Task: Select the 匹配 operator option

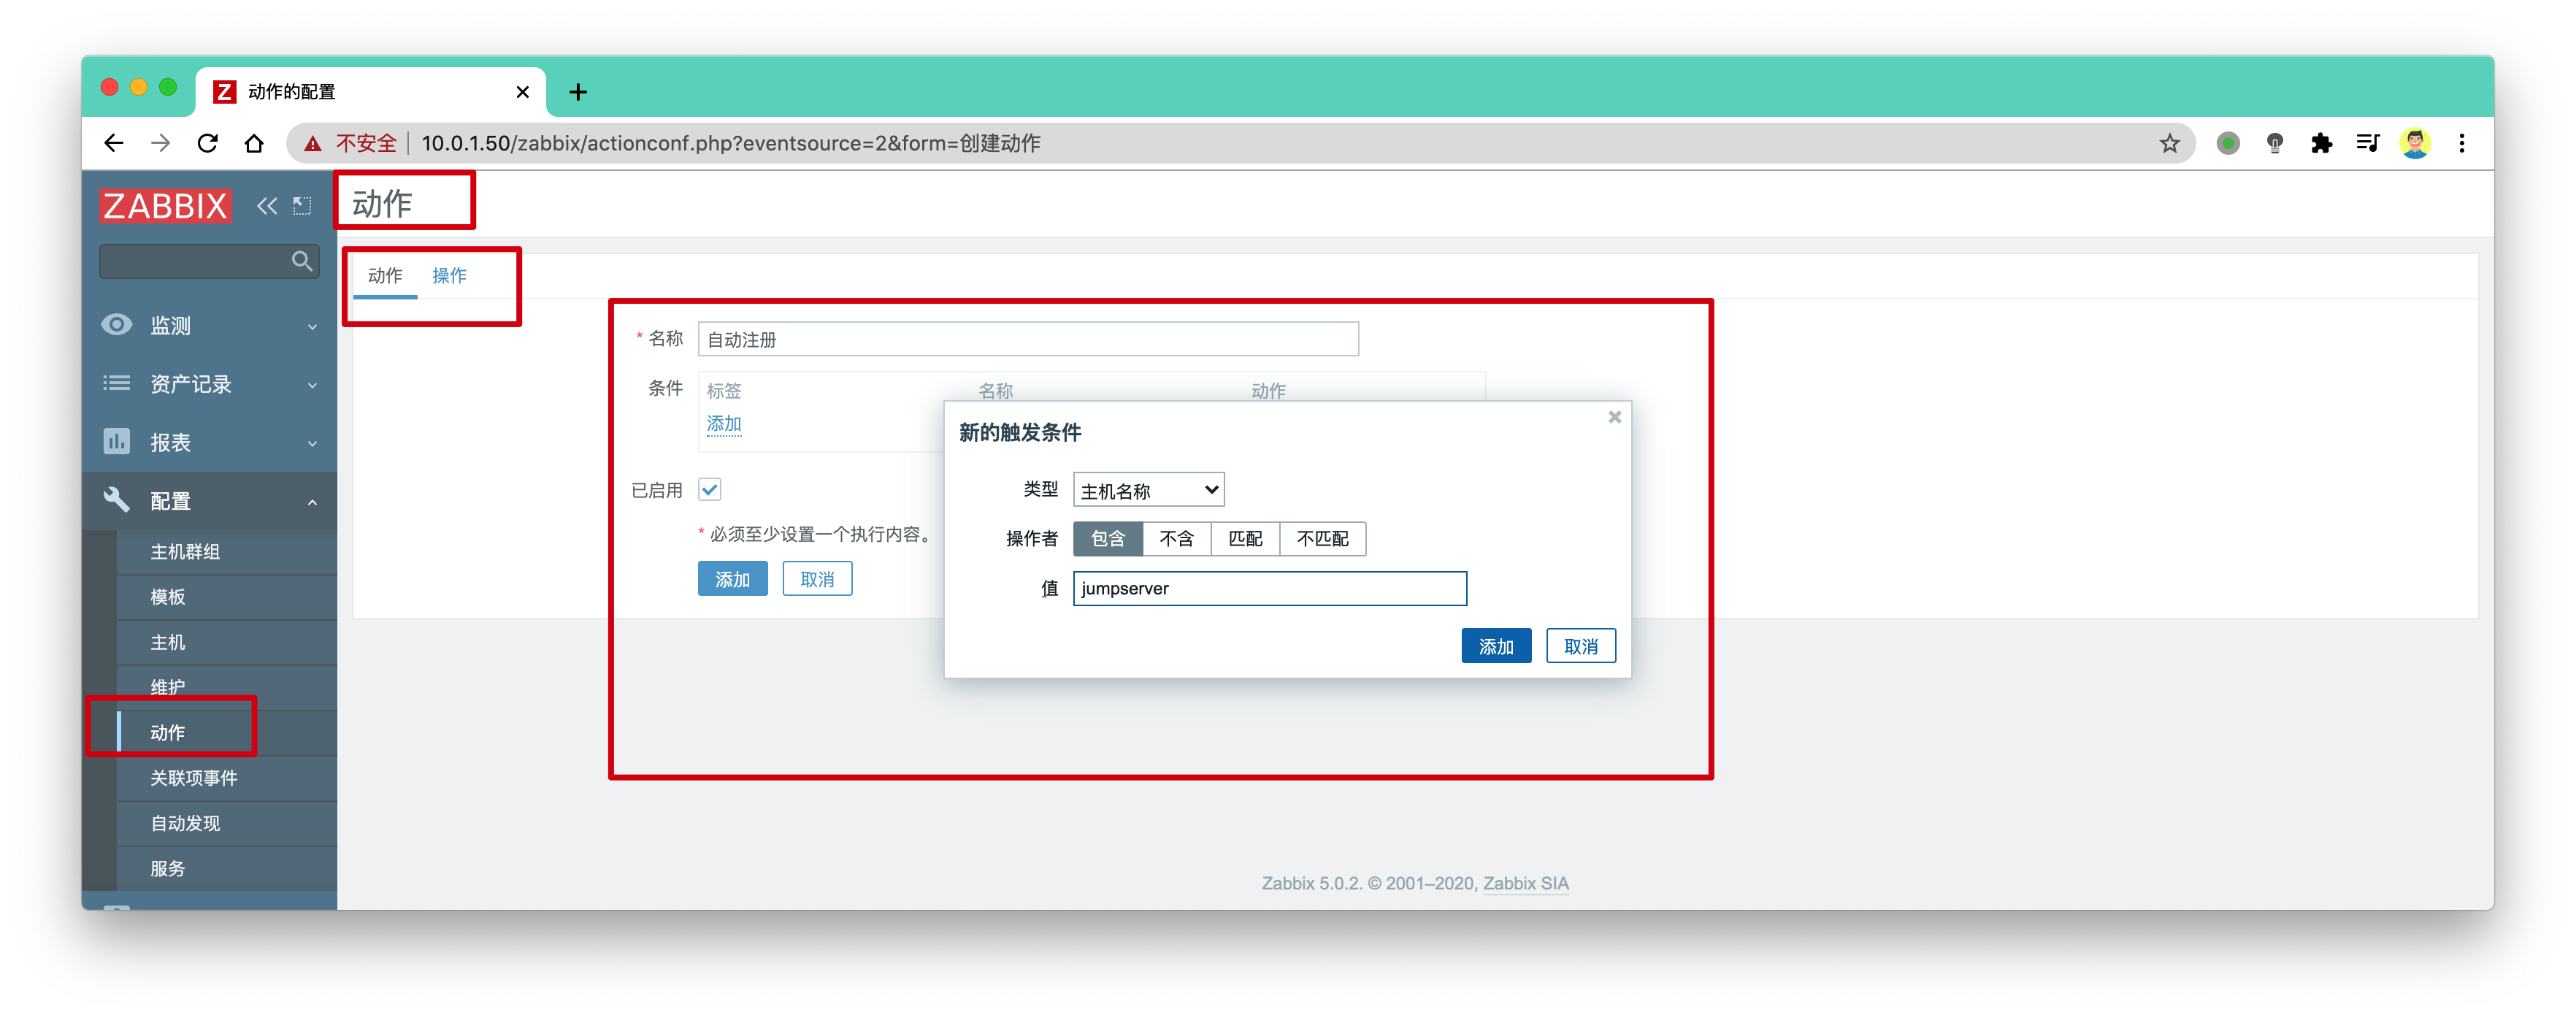Action: 1245,539
